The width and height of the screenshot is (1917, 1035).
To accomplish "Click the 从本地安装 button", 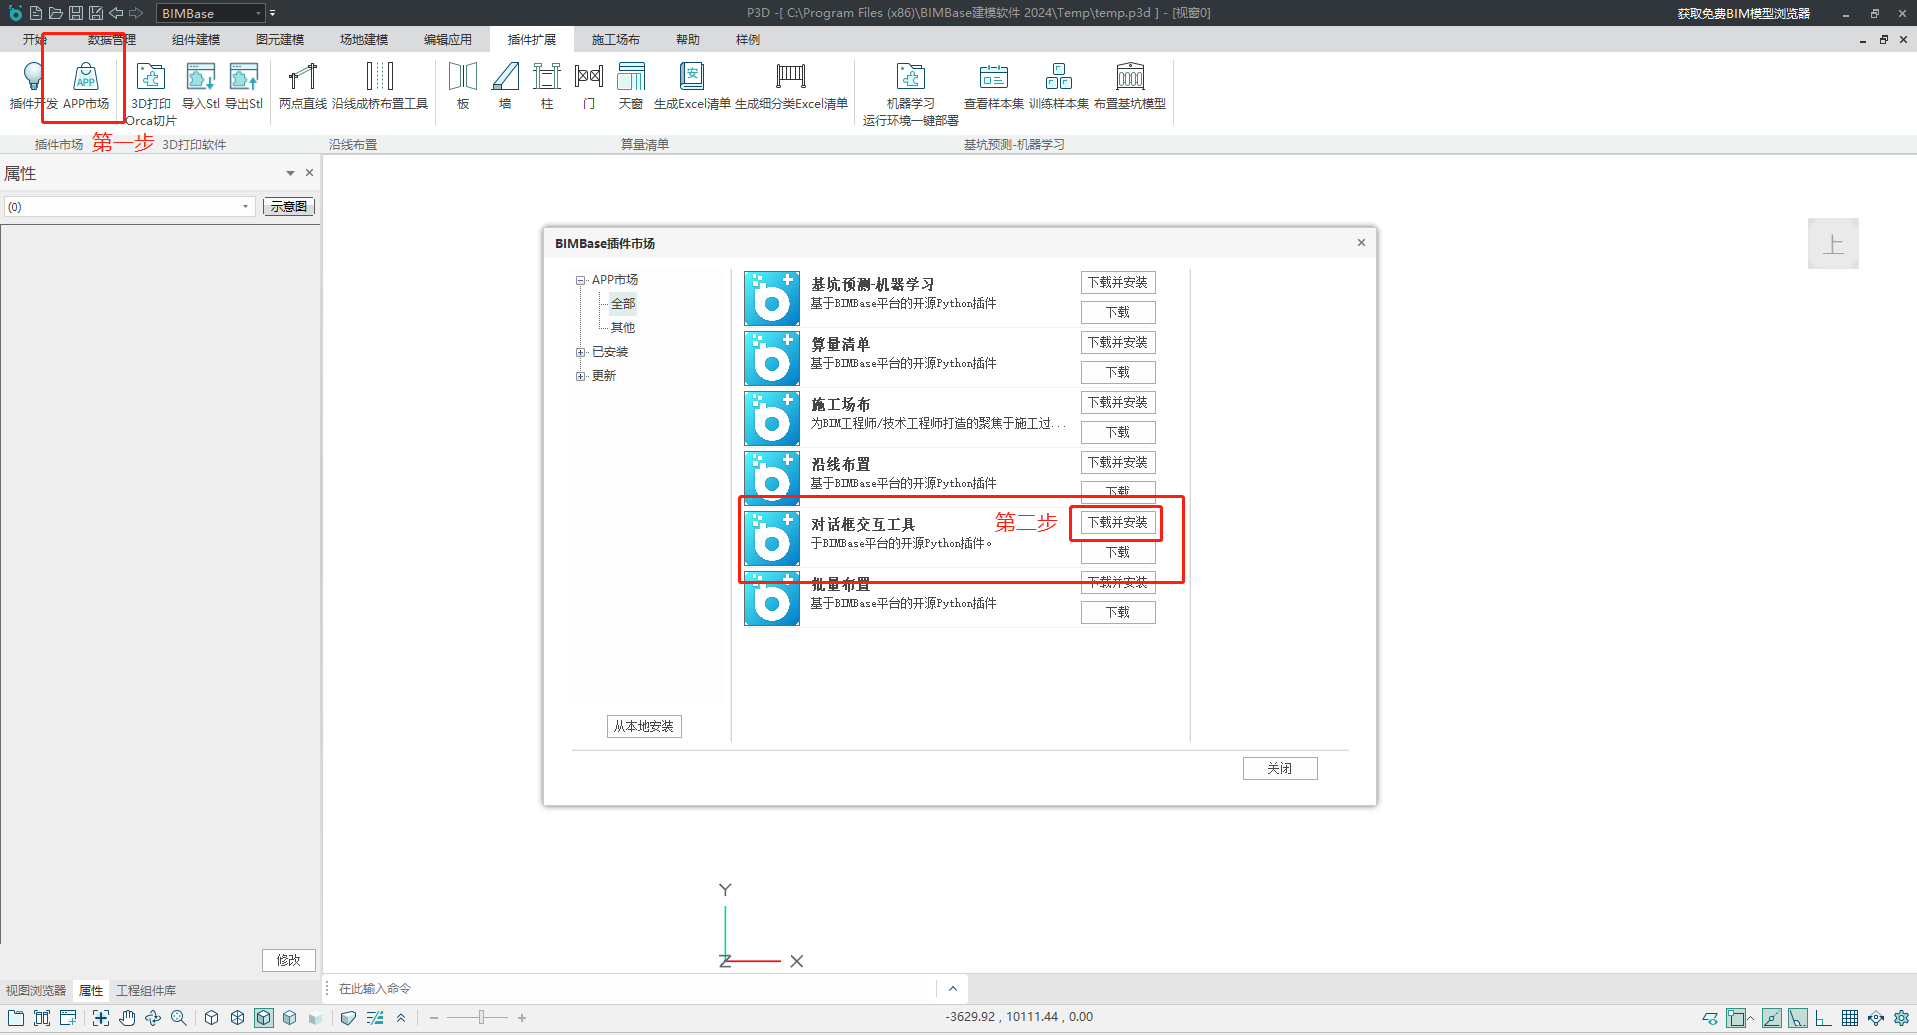I will (644, 727).
